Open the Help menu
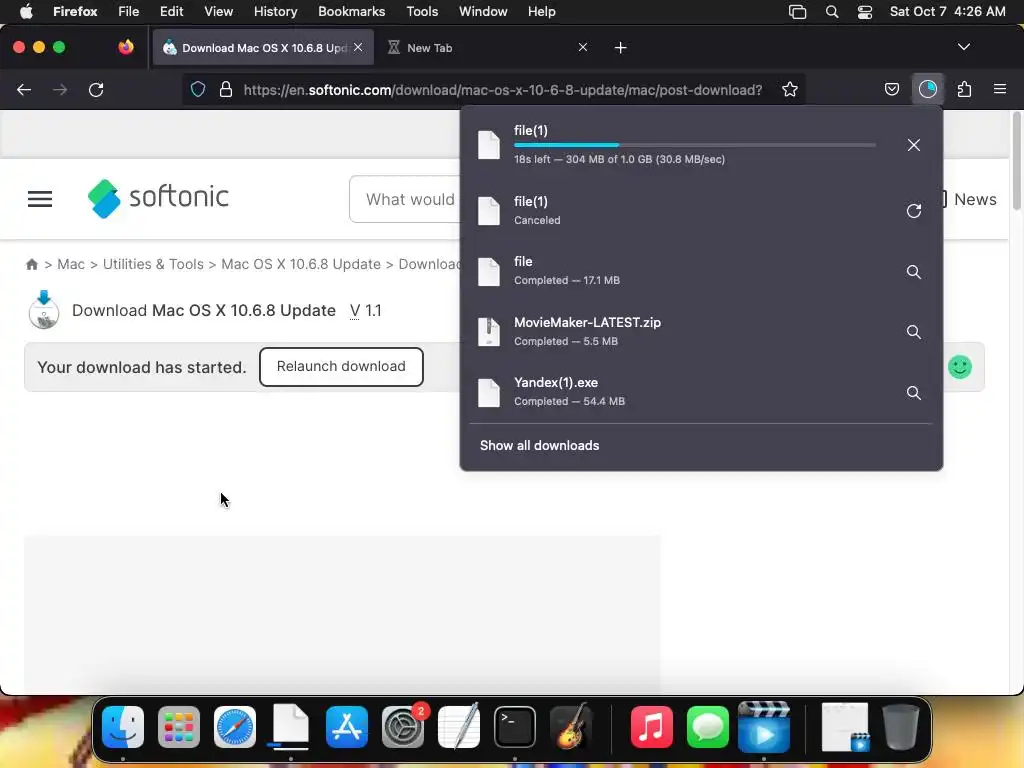This screenshot has height=768, width=1024. (541, 11)
